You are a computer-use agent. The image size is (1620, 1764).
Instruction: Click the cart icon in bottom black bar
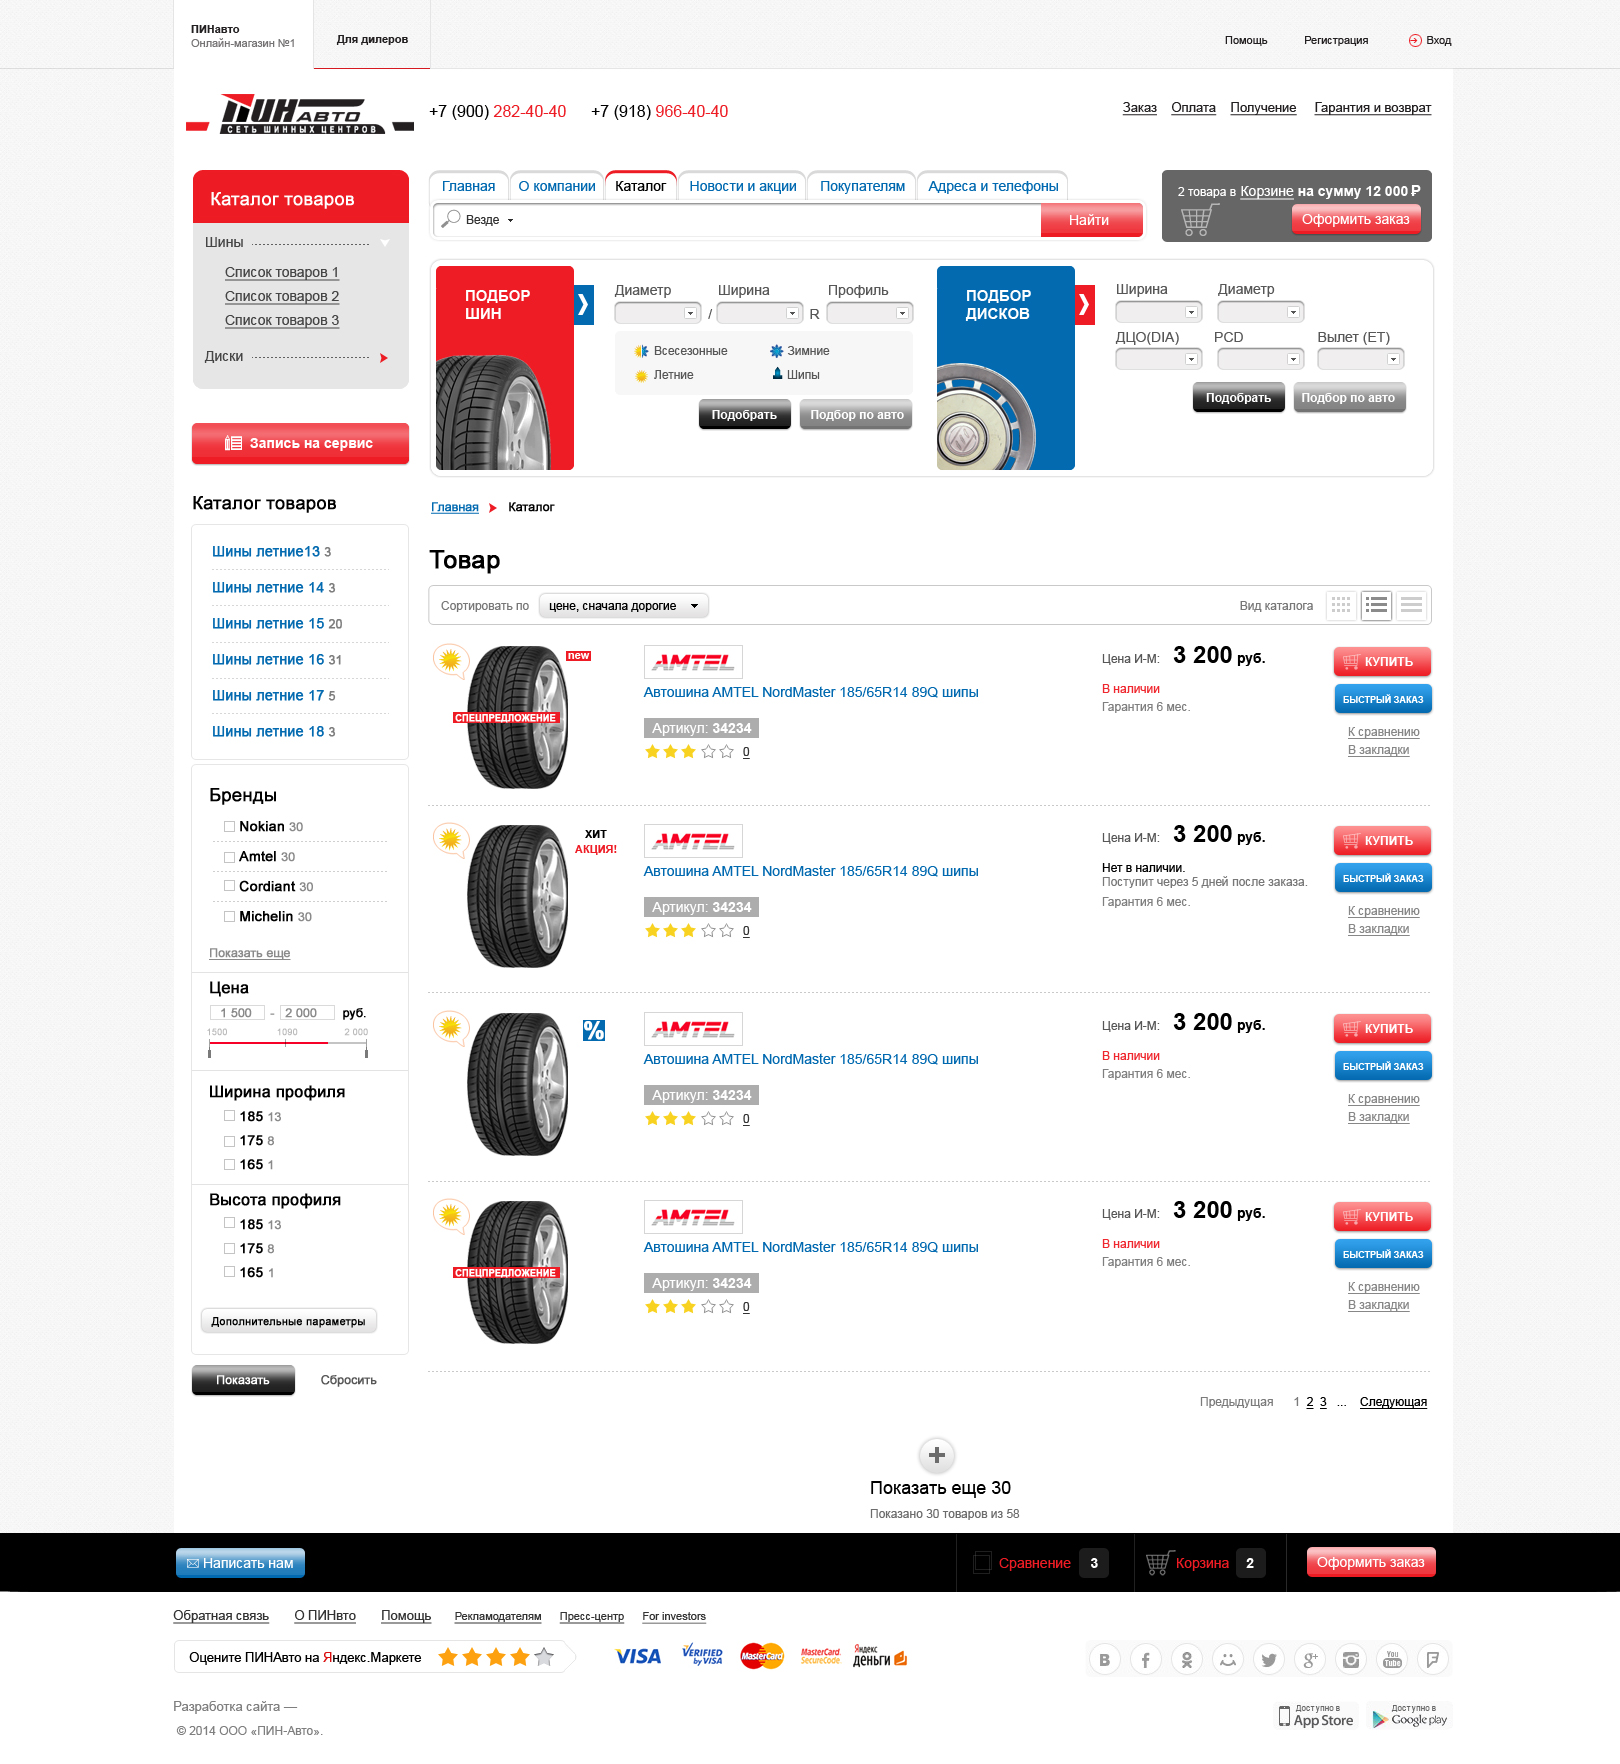click(x=1159, y=1563)
